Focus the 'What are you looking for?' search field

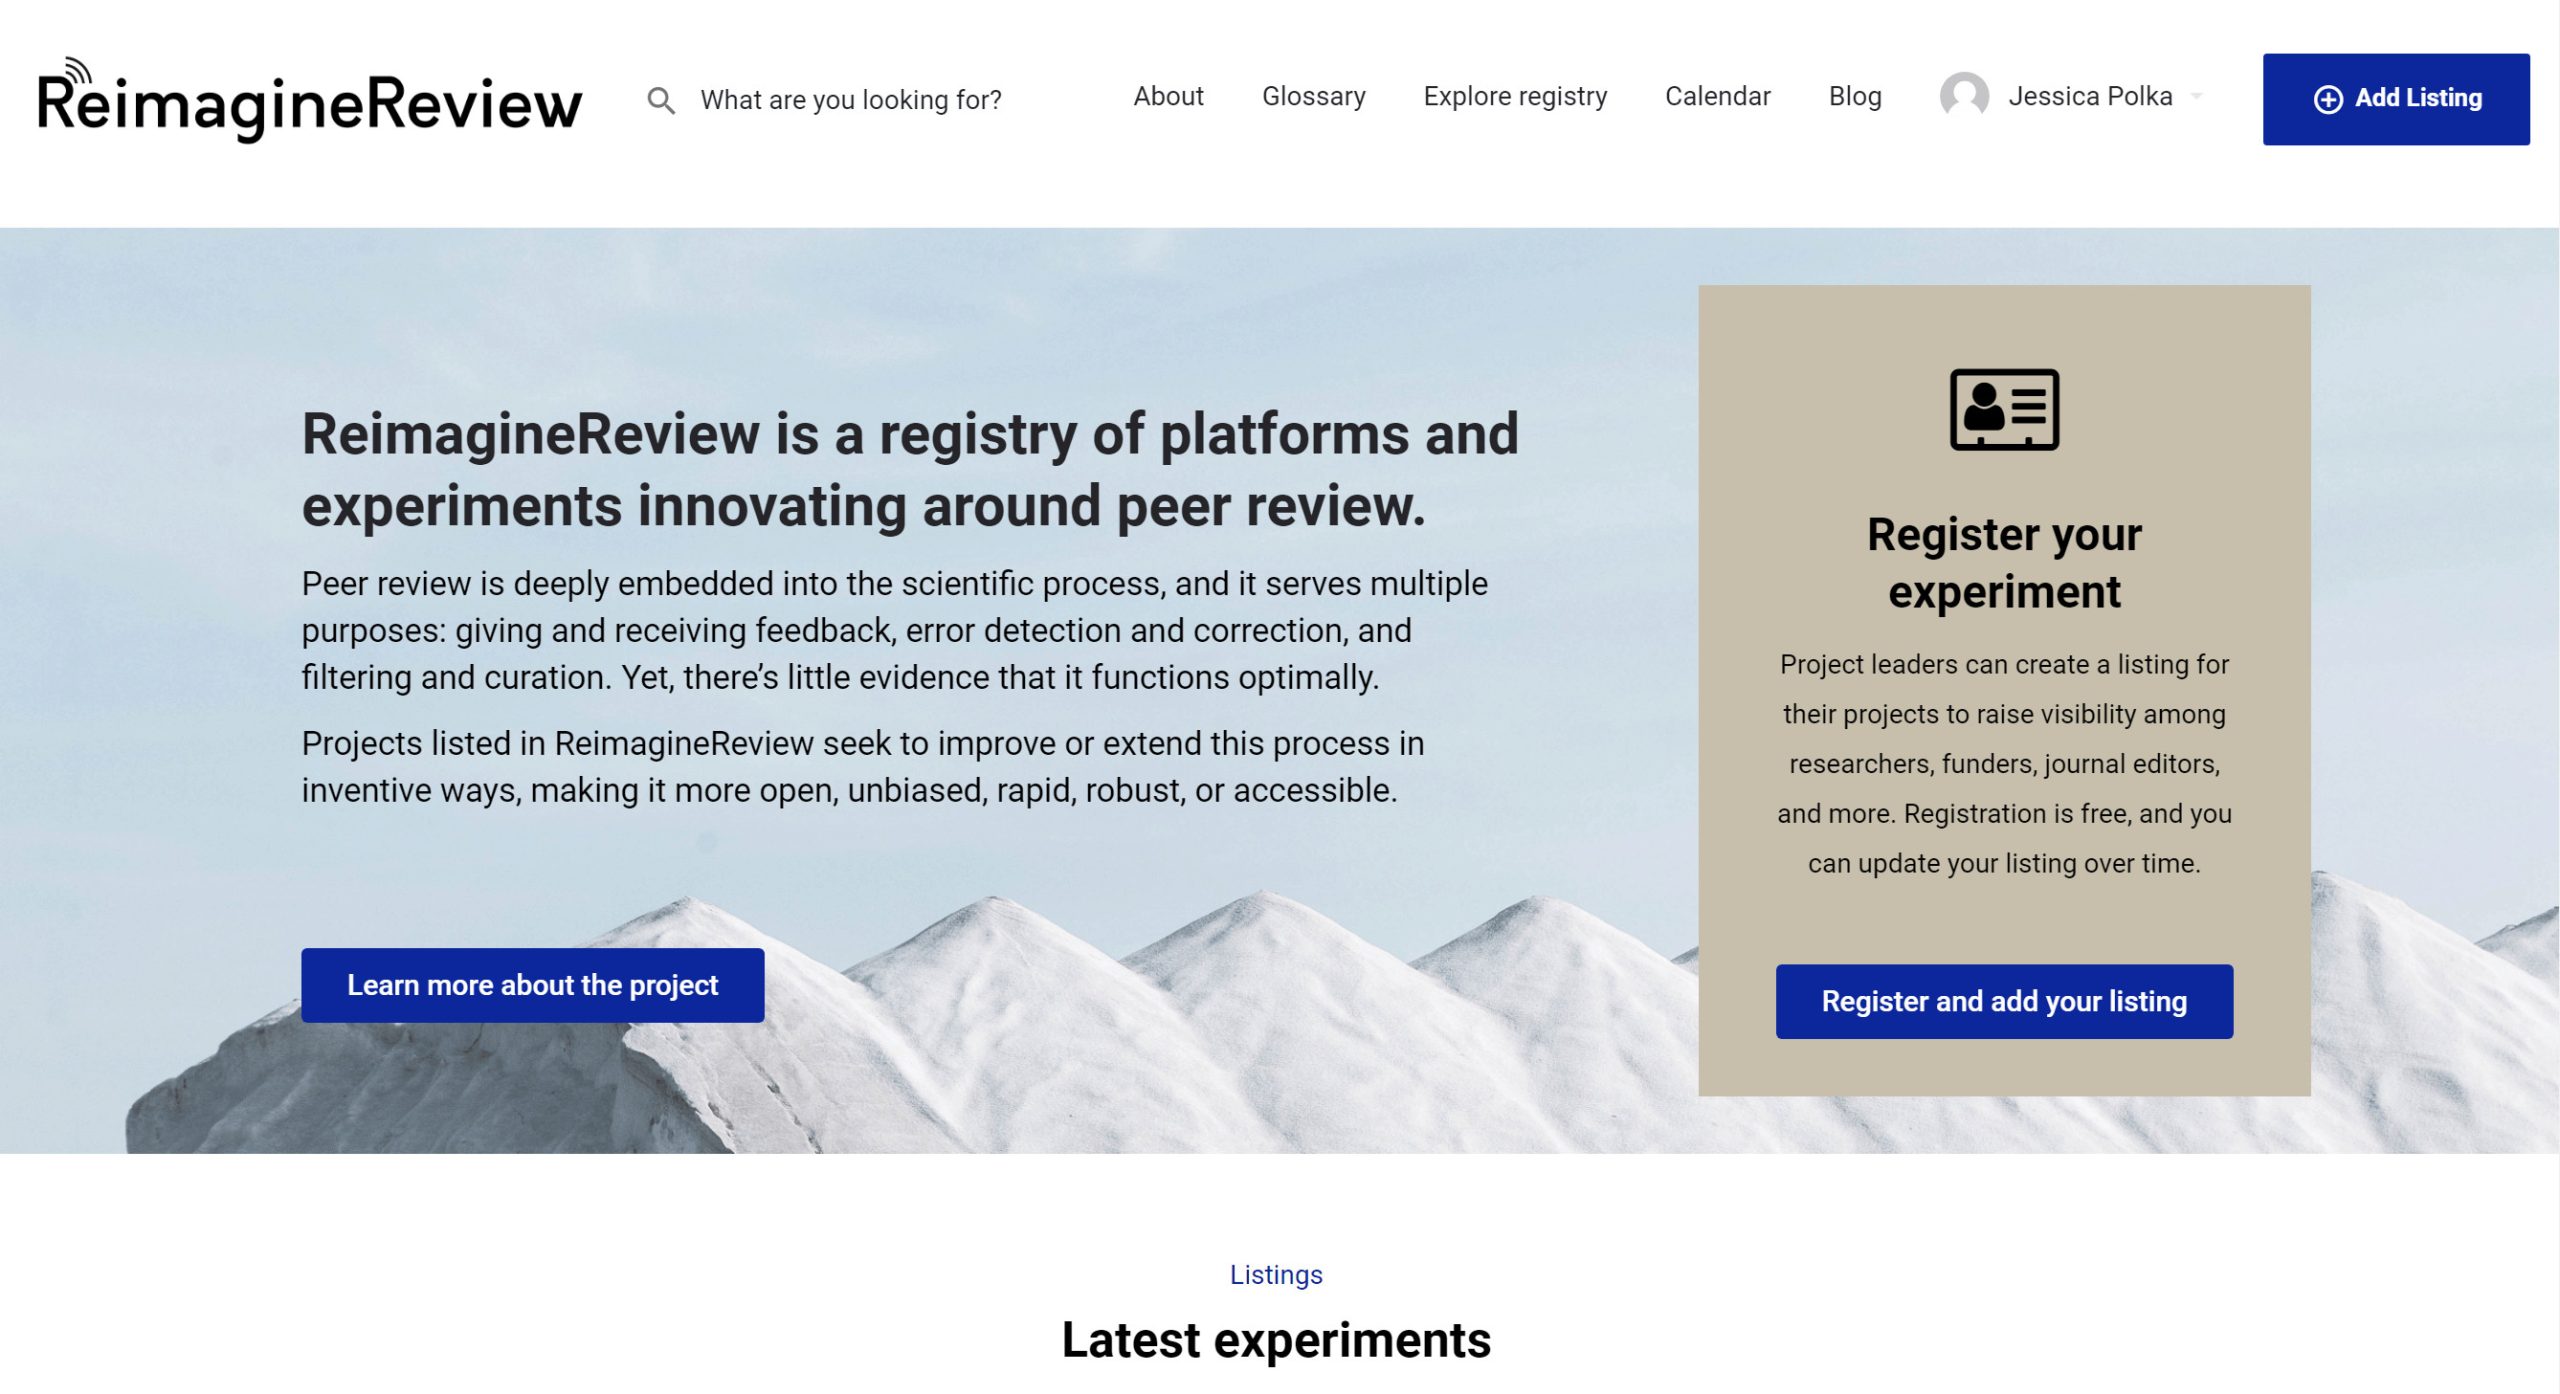click(850, 100)
